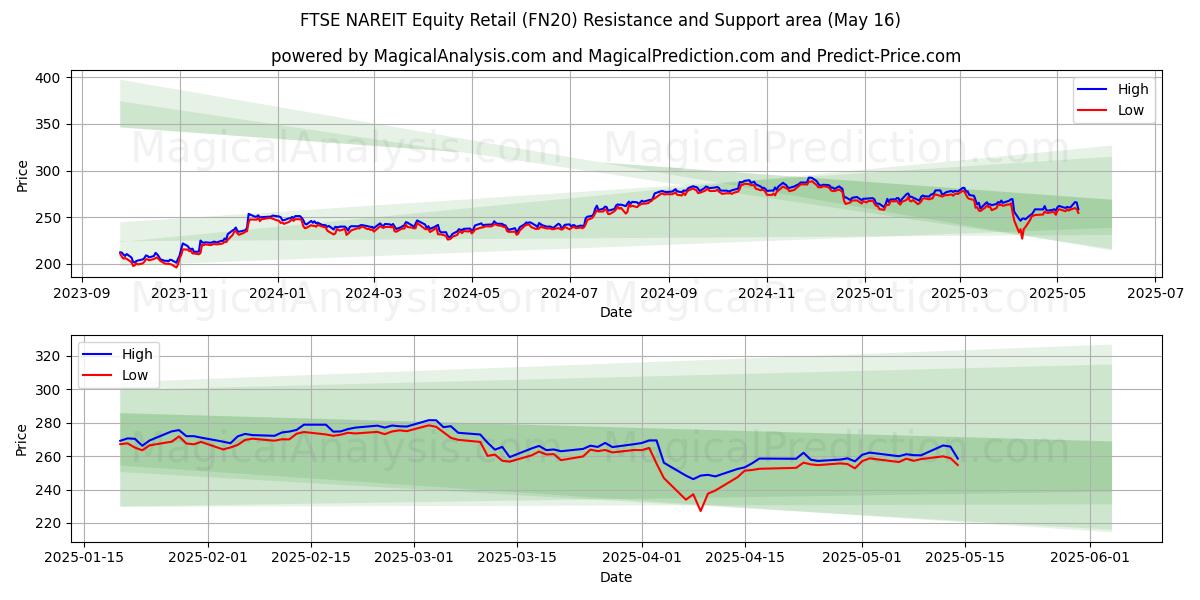Click the 'Price' y-axis label of bottom chart
Viewport: 1200px width, 600px height.
[x=22, y=440]
